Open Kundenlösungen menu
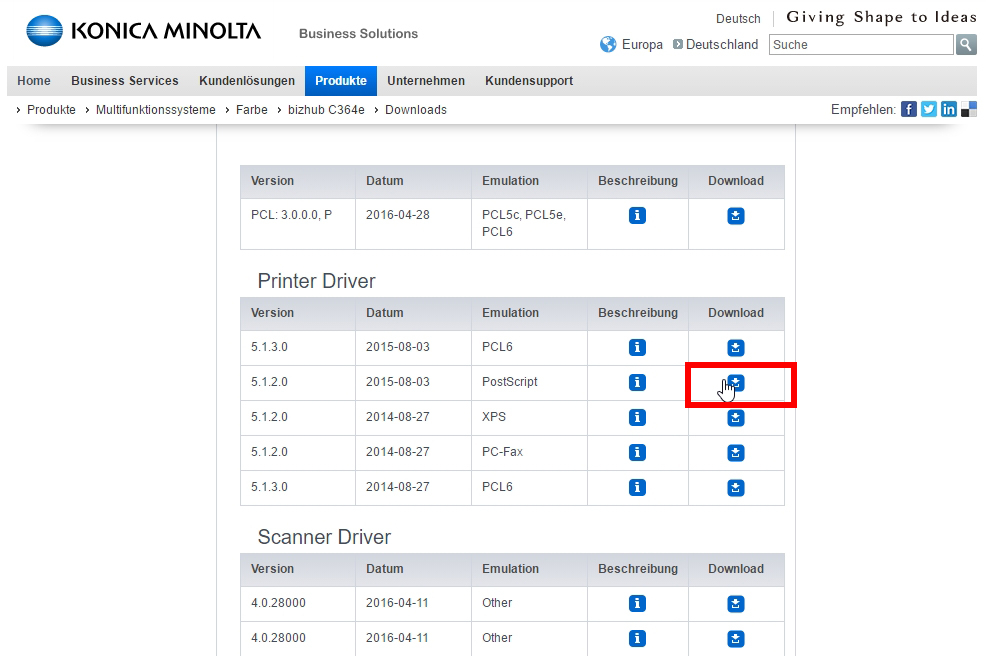Viewport: 986px width, 656px height. 247,81
